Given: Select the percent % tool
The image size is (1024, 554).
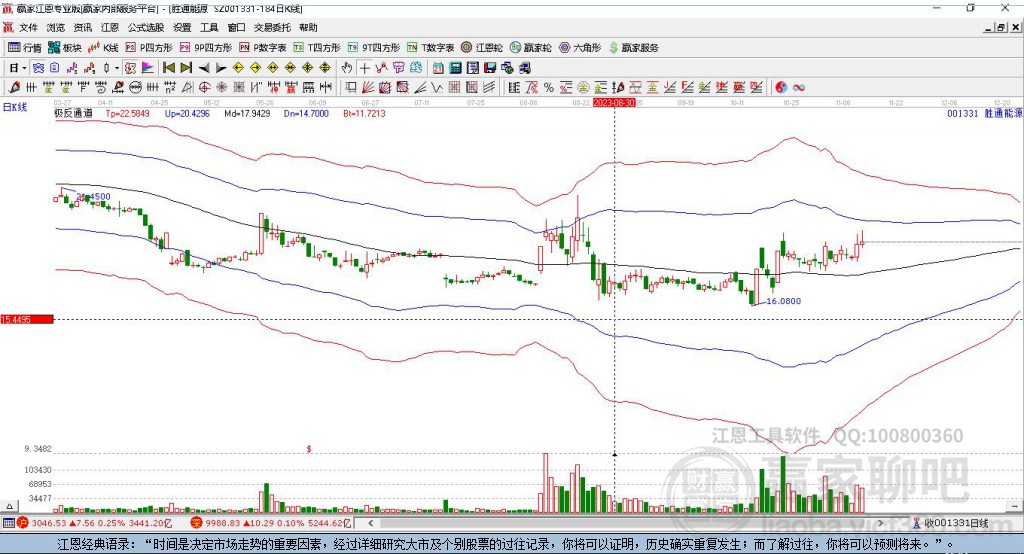Looking at the screenshot, I should (549, 88).
